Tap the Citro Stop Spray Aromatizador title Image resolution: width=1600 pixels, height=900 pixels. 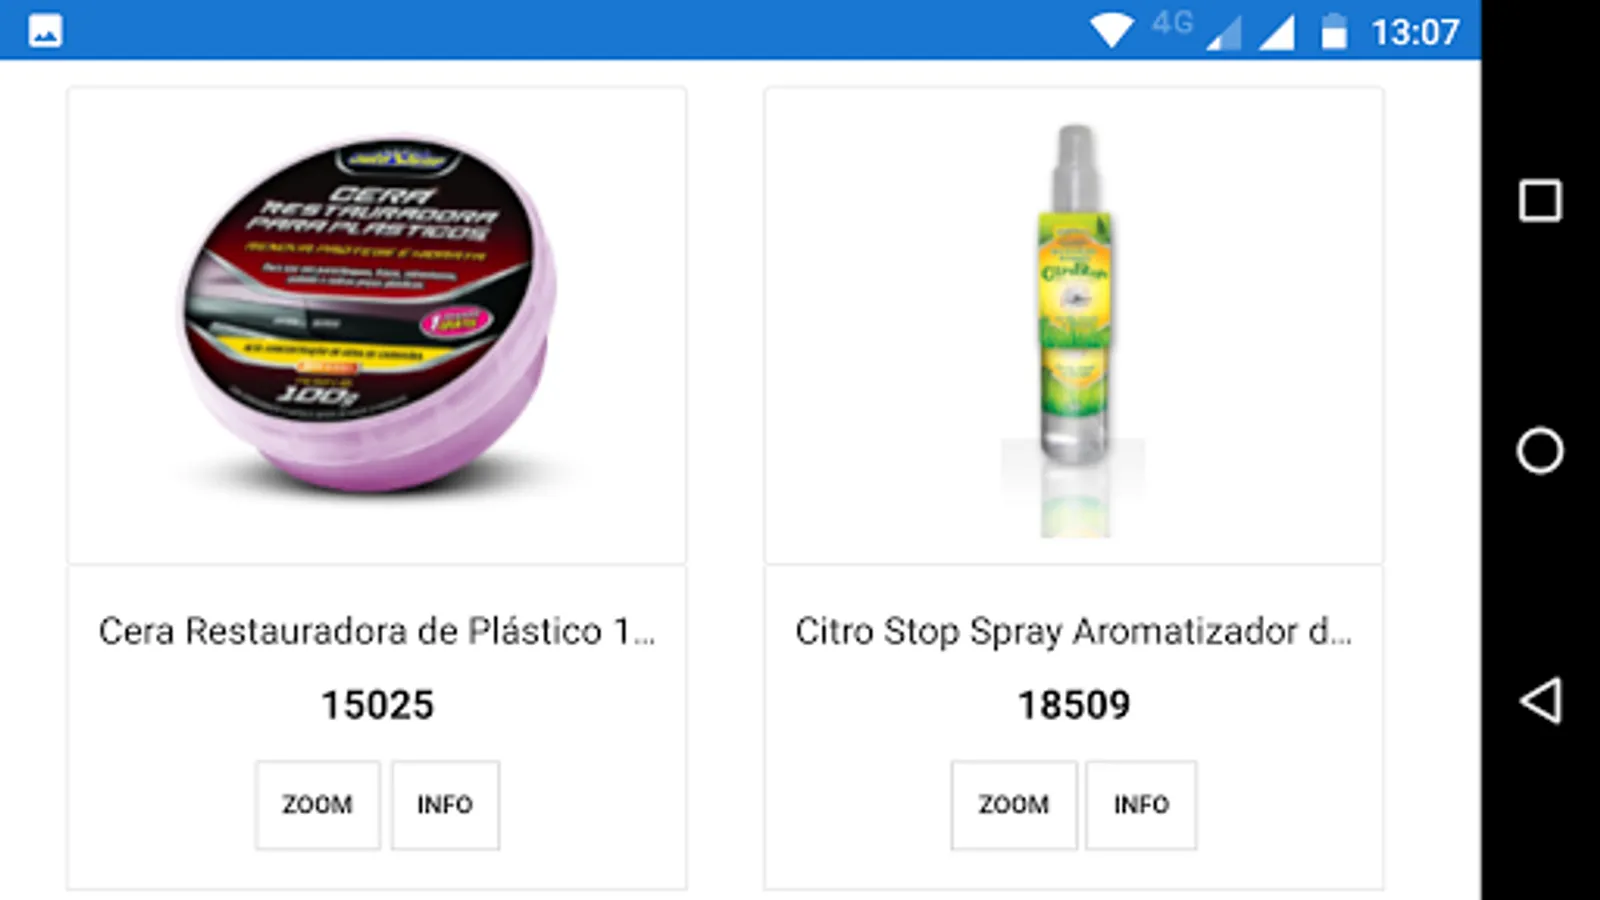(x=1074, y=632)
